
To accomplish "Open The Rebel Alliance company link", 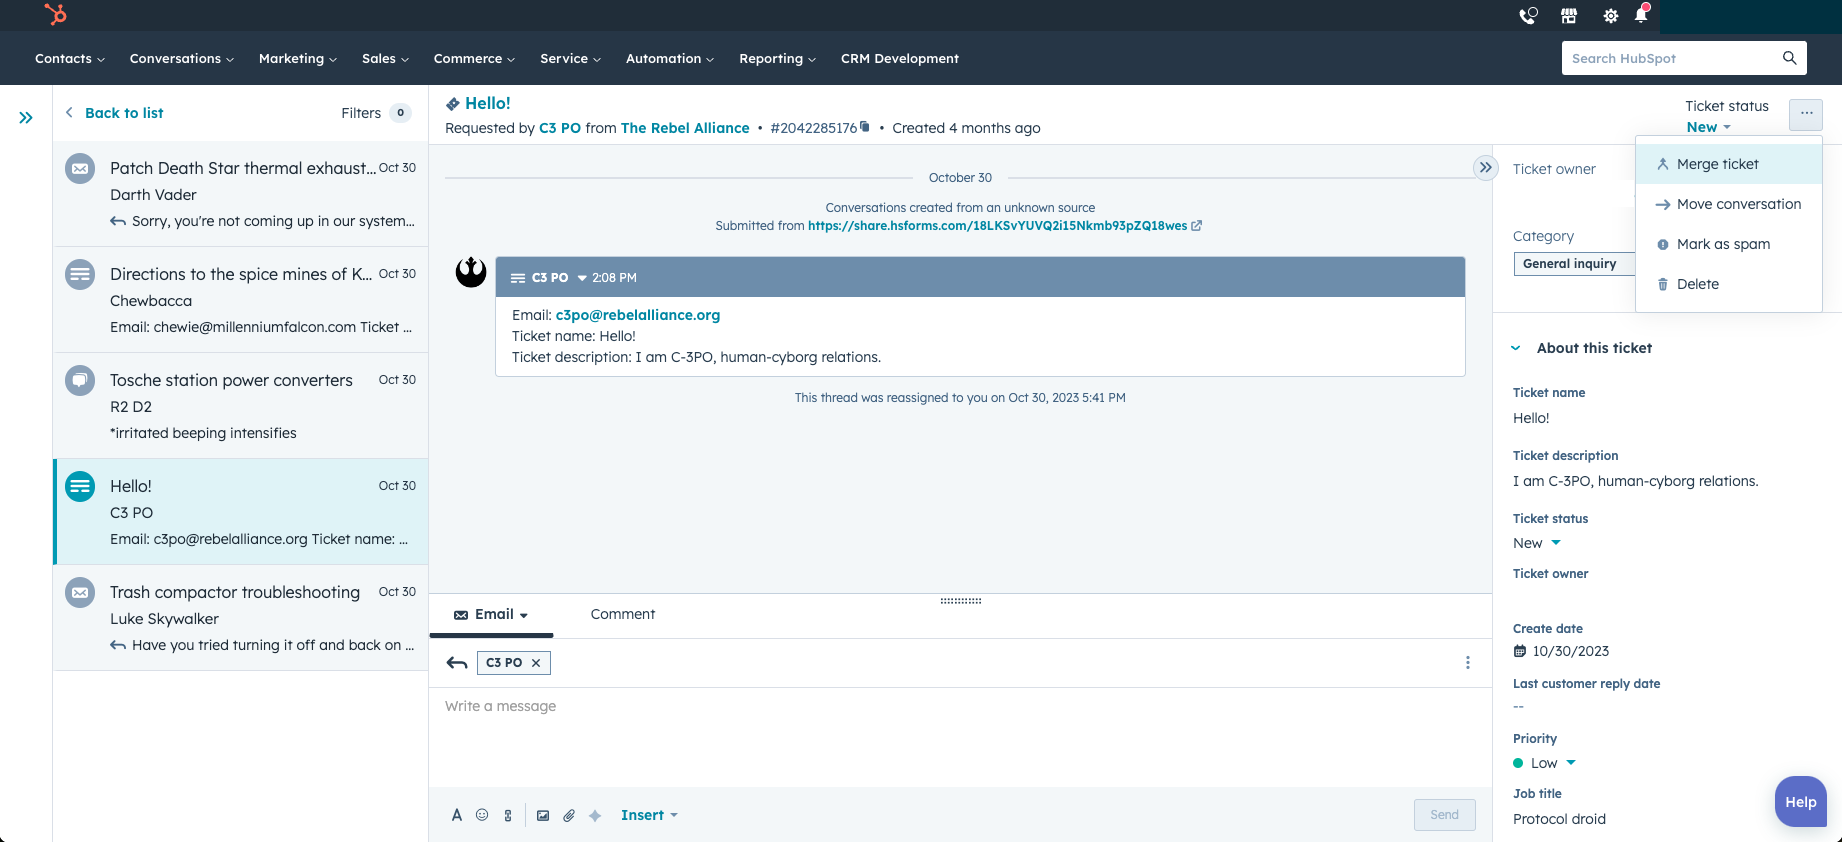I will [x=685, y=128].
